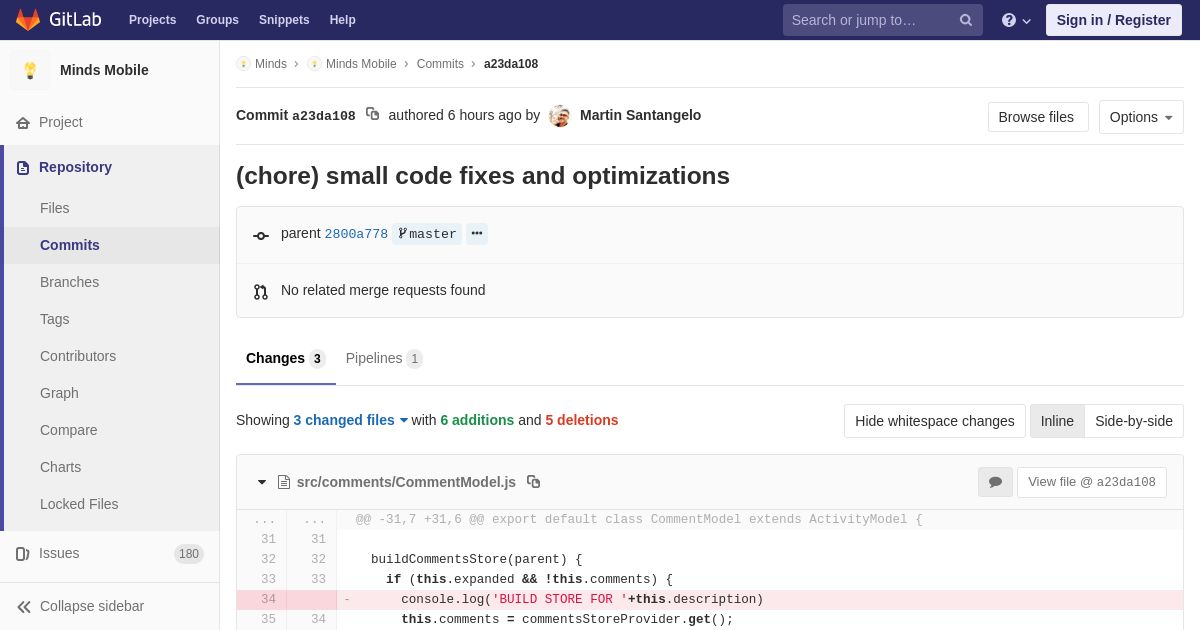
Task: Copy the CommentModel.js file path
Action: tap(534, 482)
